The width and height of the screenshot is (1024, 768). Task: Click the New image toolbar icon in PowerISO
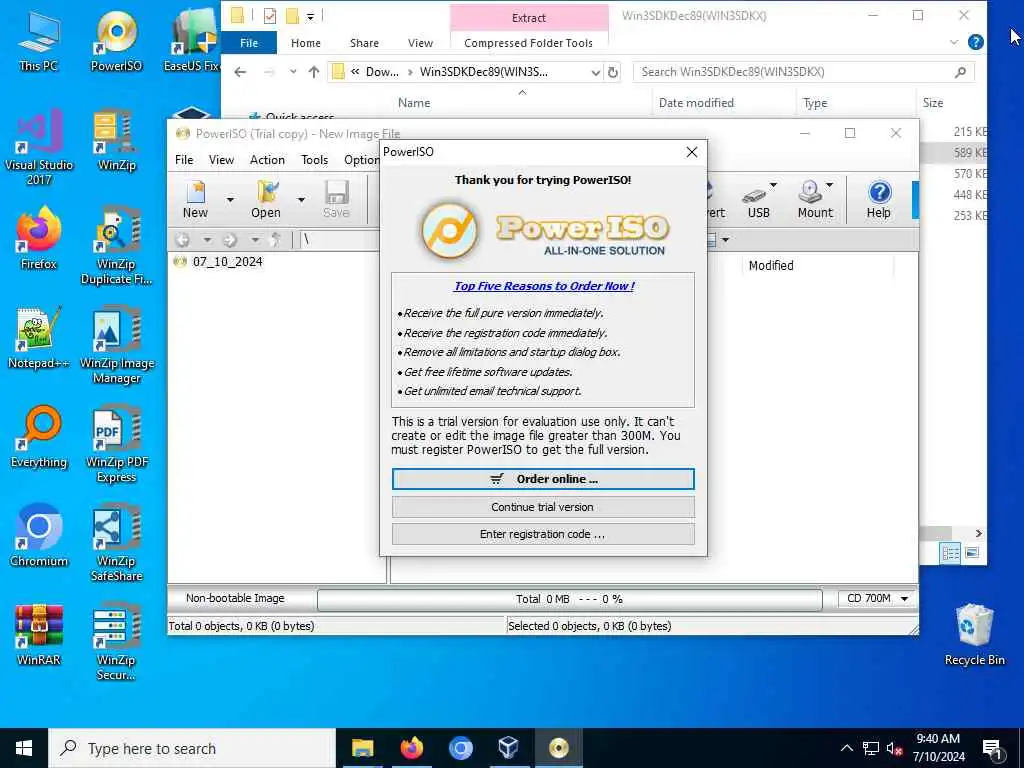[x=195, y=200]
